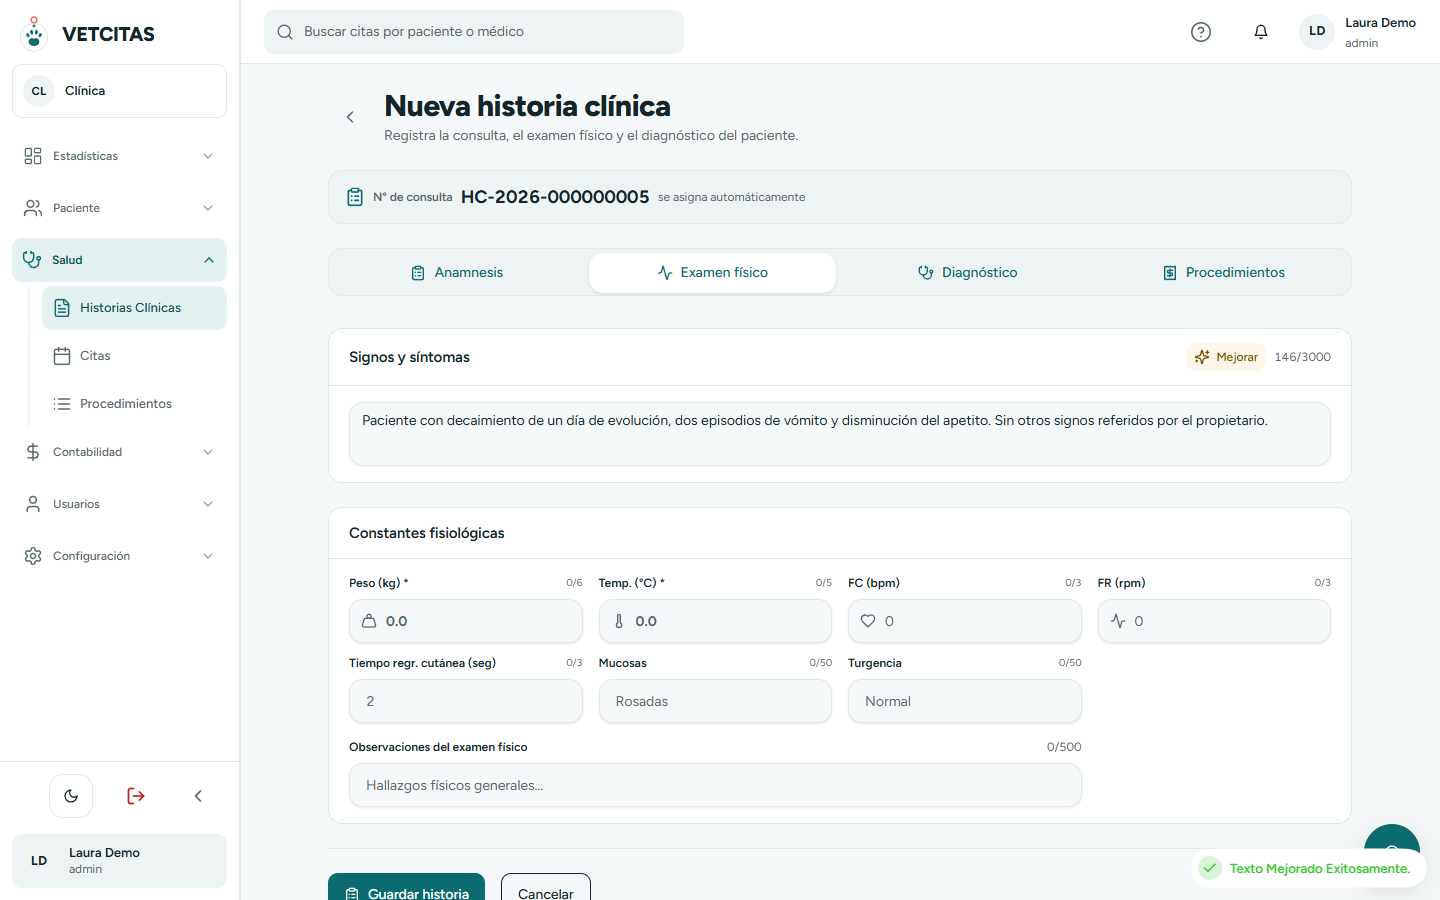Switch to the Diagnóstico tab
1440x900 pixels.
click(967, 273)
